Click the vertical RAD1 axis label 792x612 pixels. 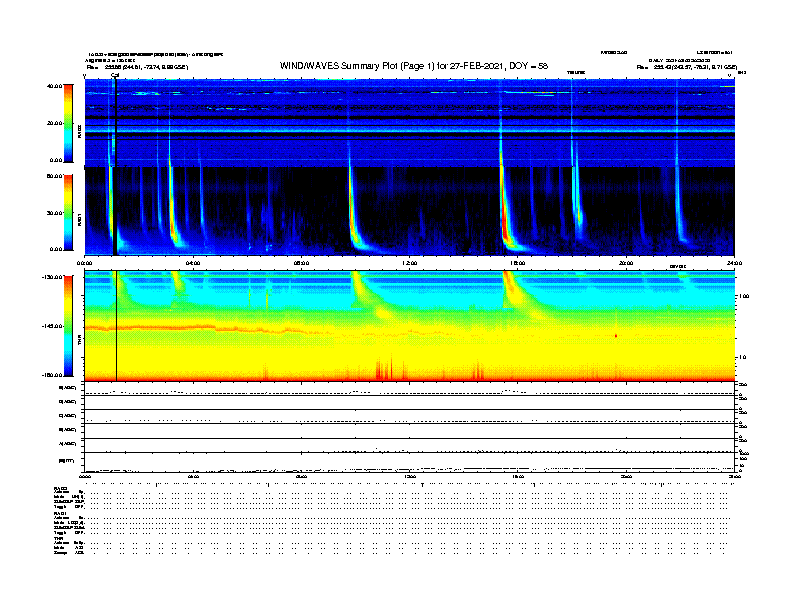tap(80, 220)
